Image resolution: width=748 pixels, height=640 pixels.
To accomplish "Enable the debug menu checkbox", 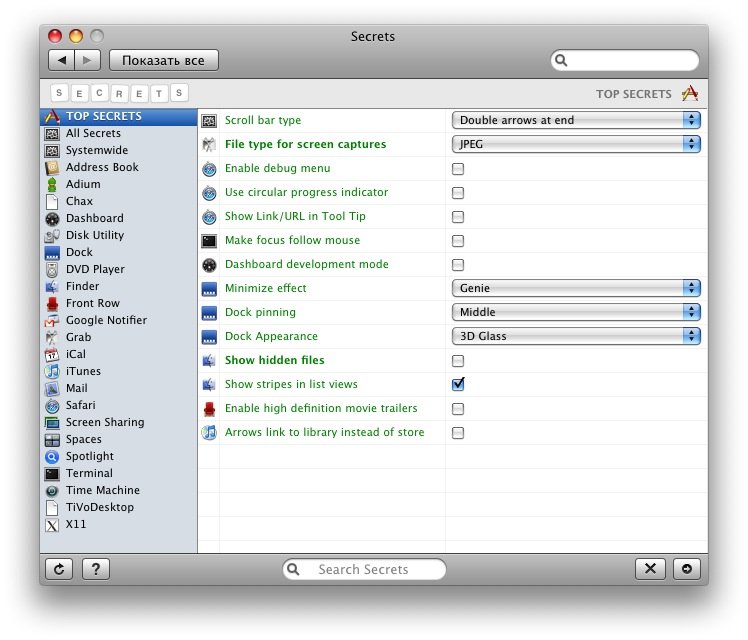I will (x=458, y=169).
